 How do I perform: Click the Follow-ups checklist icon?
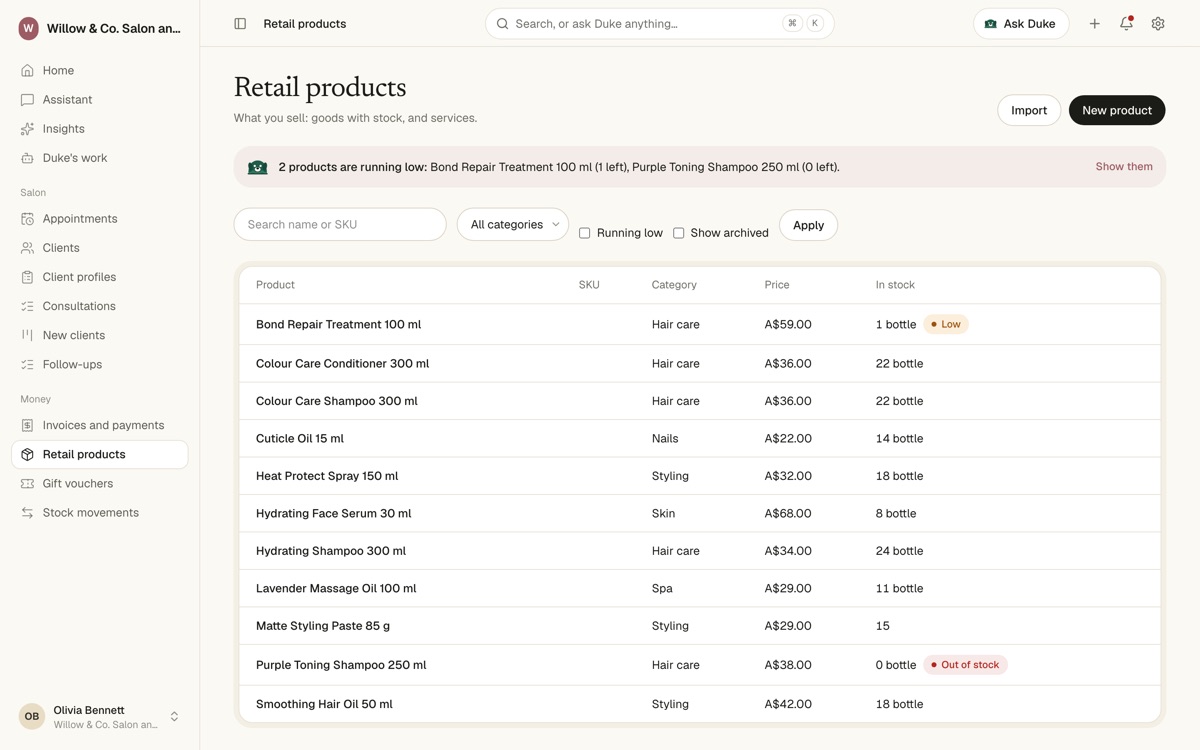pyautogui.click(x=27, y=364)
